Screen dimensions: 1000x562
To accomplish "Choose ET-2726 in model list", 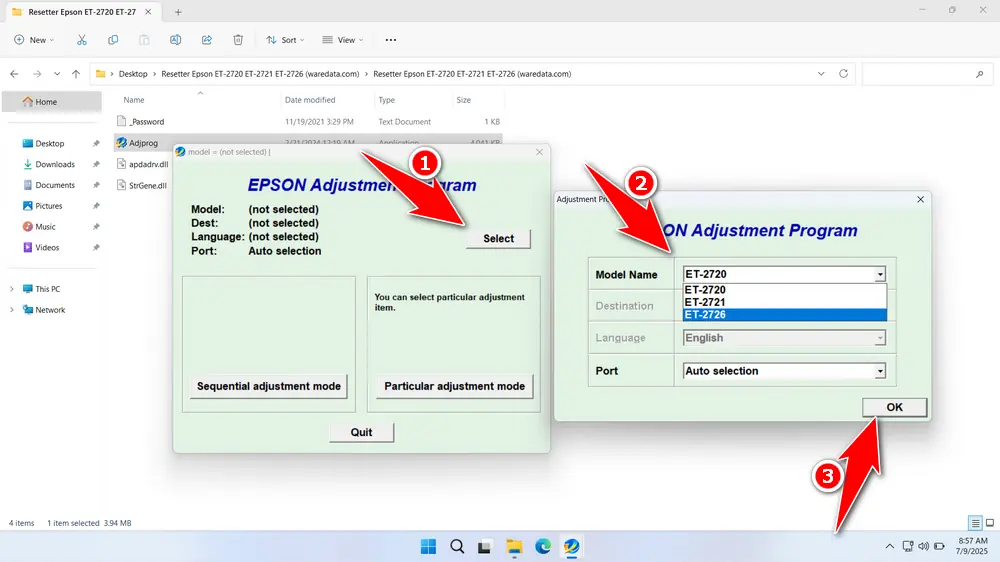I will pyautogui.click(x=784, y=314).
